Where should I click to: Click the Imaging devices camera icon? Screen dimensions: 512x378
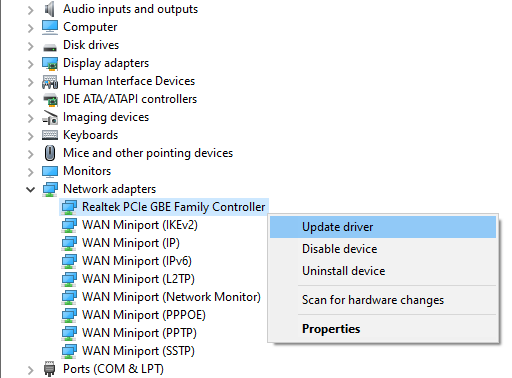(x=50, y=117)
